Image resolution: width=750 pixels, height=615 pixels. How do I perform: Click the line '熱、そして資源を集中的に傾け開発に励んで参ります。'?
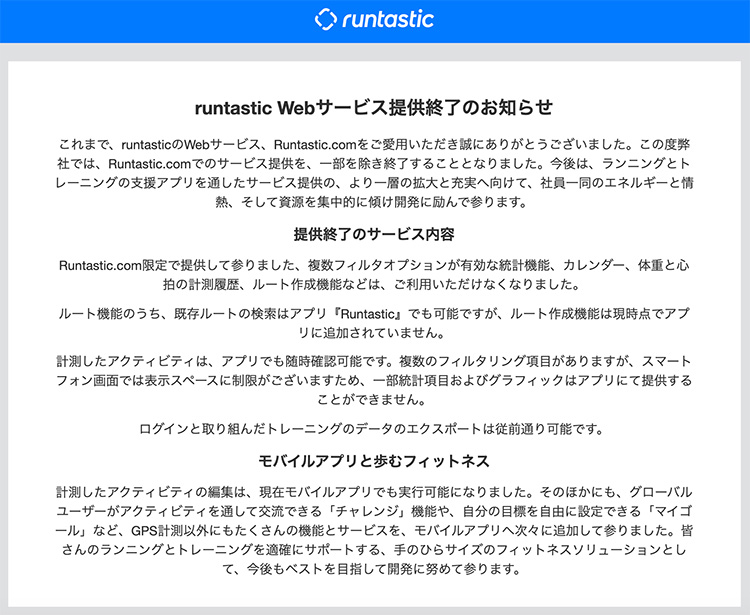371,202
